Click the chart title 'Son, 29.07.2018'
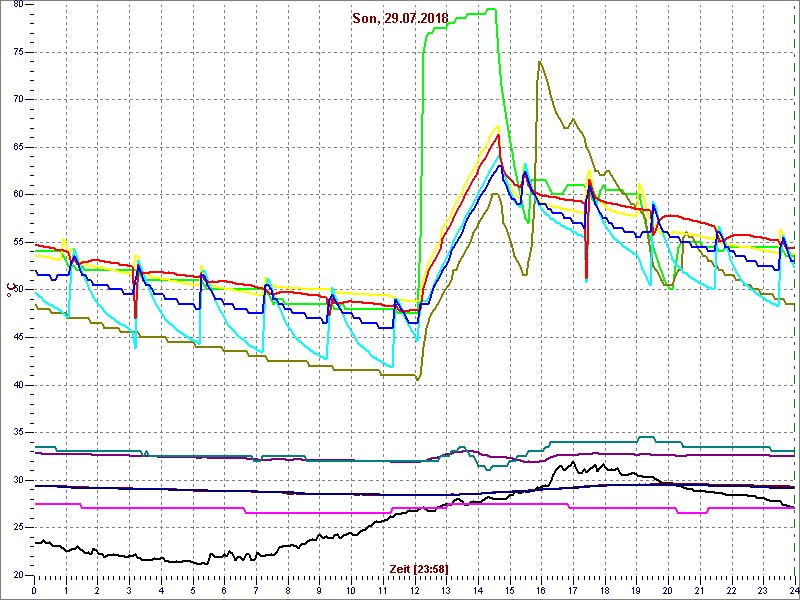The image size is (800, 600). (400, 18)
